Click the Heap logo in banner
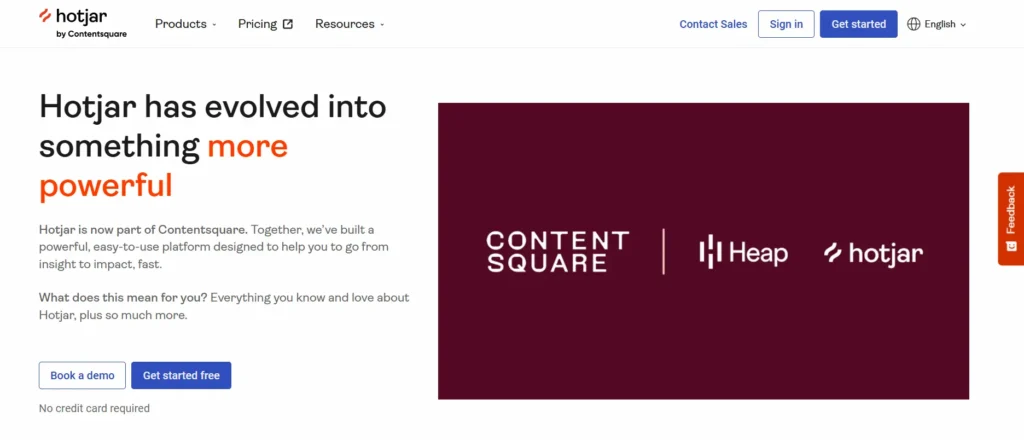 click(x=743, y=253)
